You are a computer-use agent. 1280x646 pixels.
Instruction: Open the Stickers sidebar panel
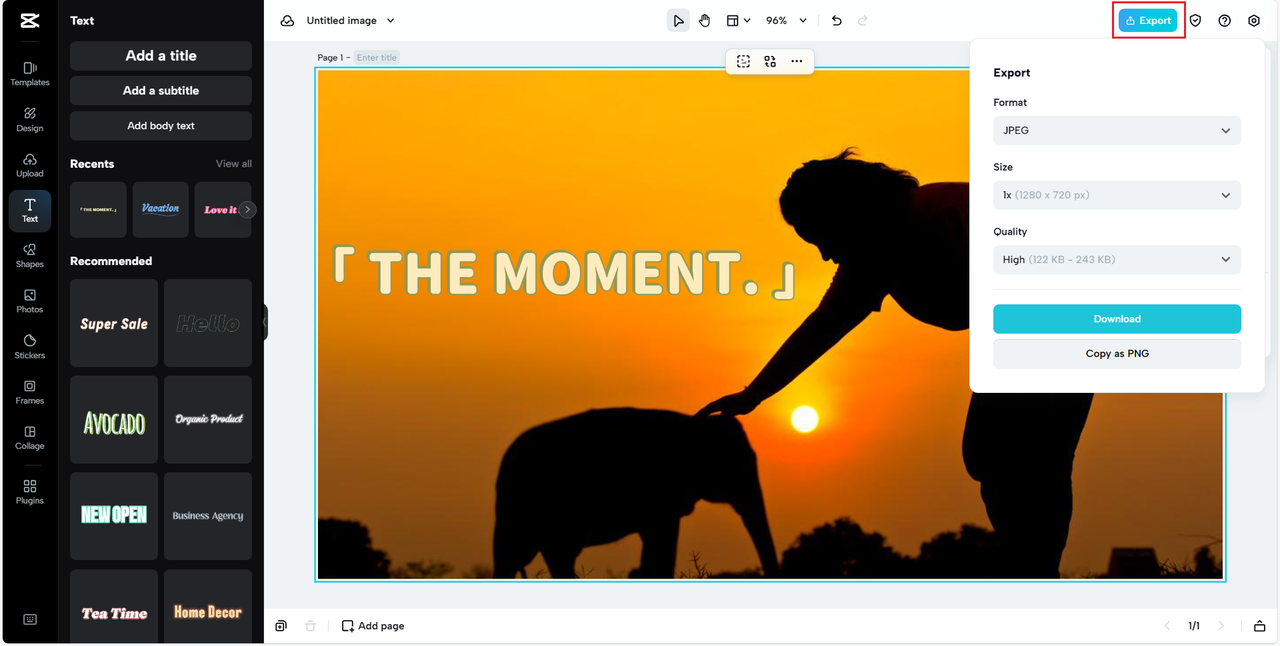click(x=30, y=347)
